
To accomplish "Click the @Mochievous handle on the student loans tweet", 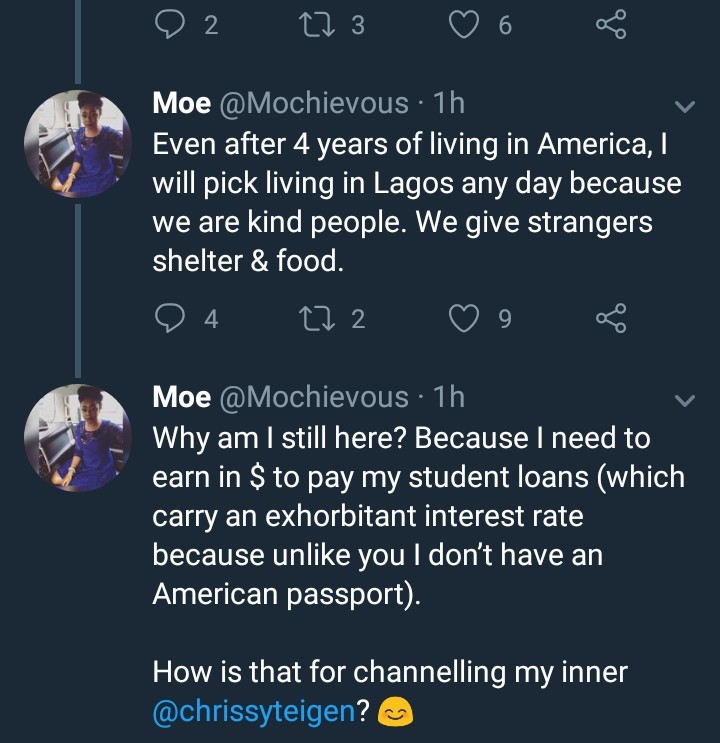I will [313, 397].
